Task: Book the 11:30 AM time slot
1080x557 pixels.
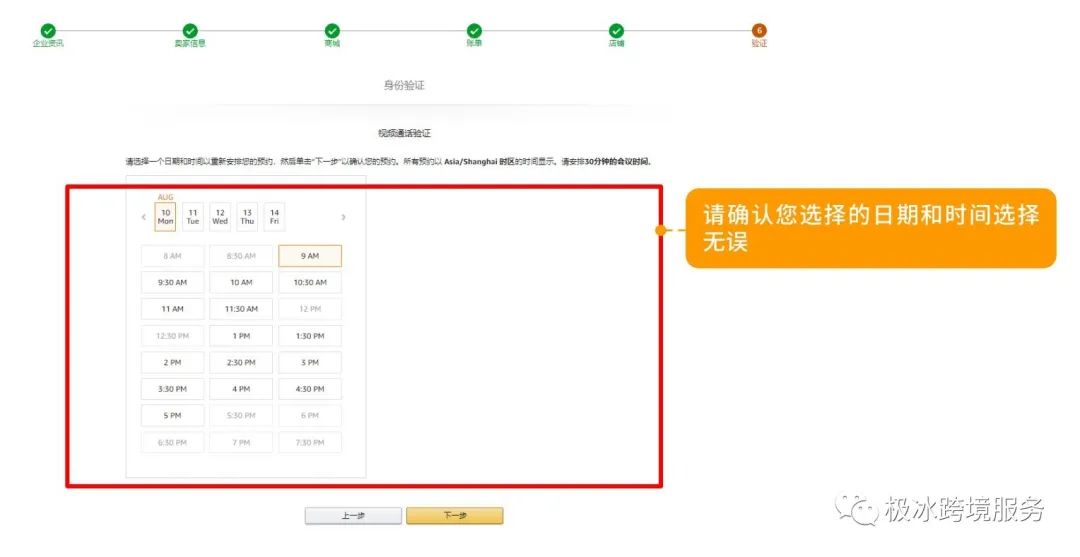Action: [241, 309]
